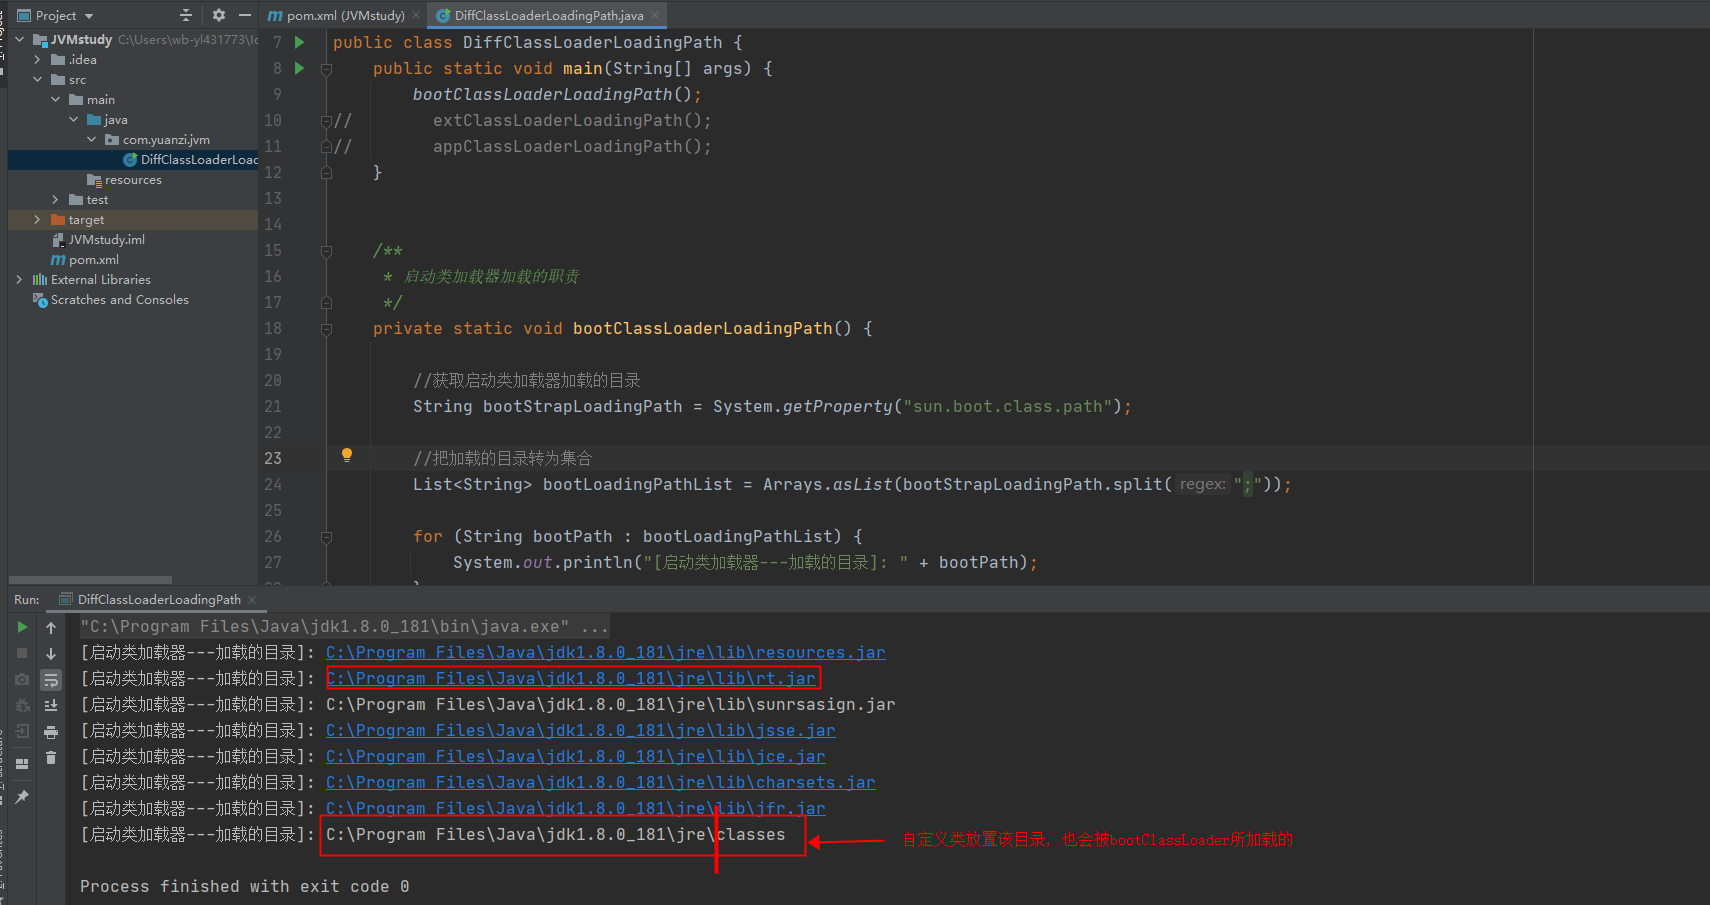
Task: Collapse the com.yuanzi.jvm package
Action: (x=91, y=140)
